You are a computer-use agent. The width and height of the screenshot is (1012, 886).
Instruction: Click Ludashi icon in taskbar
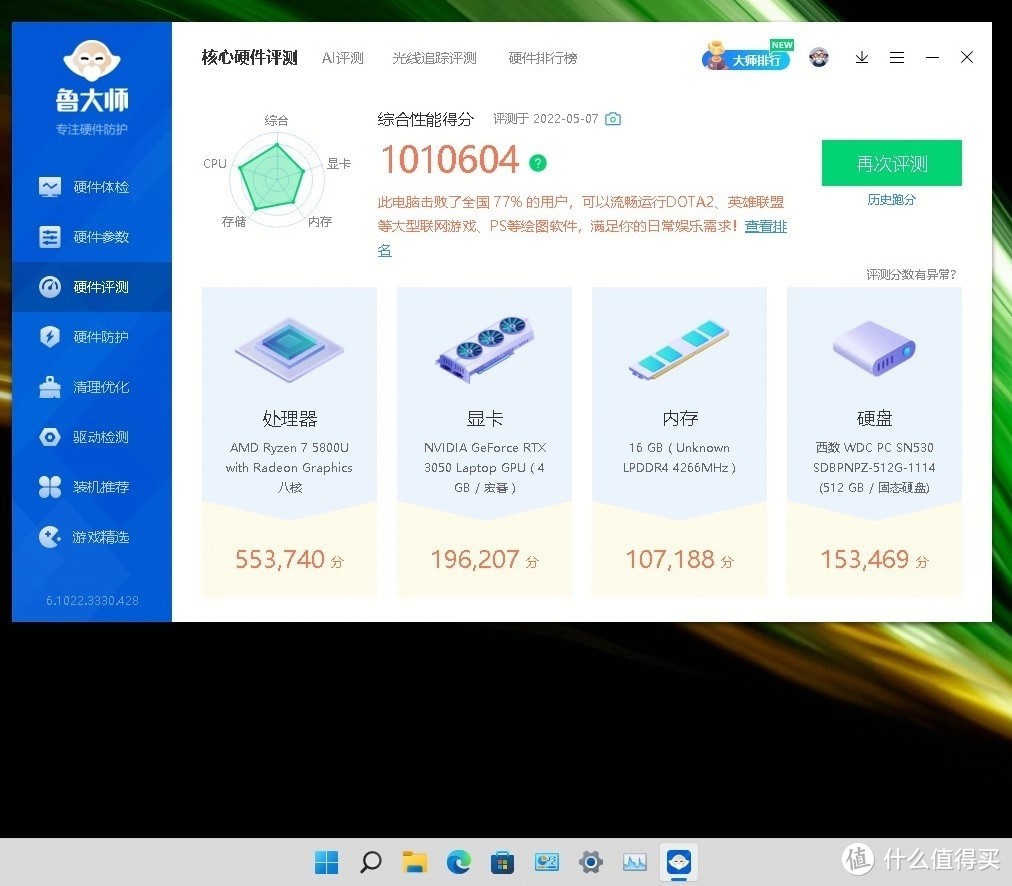679,862
